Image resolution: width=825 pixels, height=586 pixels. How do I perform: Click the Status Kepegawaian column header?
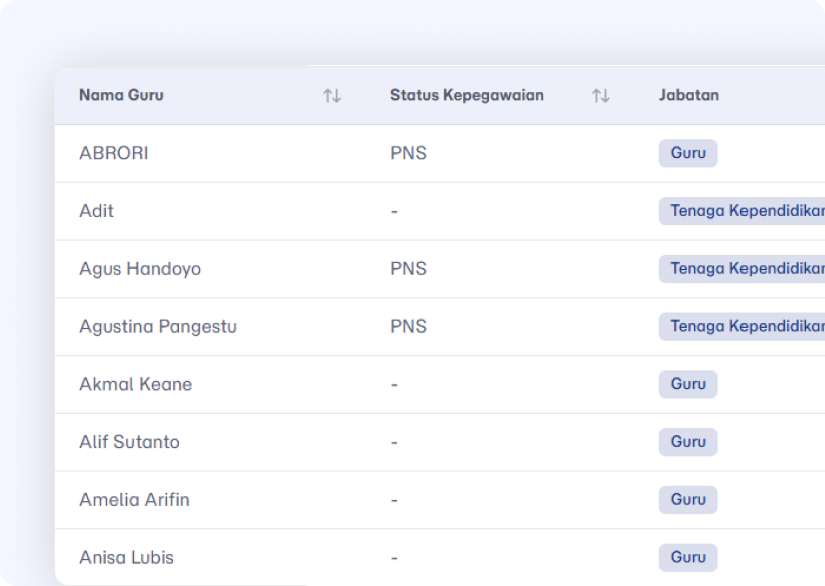pyautogui.click(x=467, y=95)
